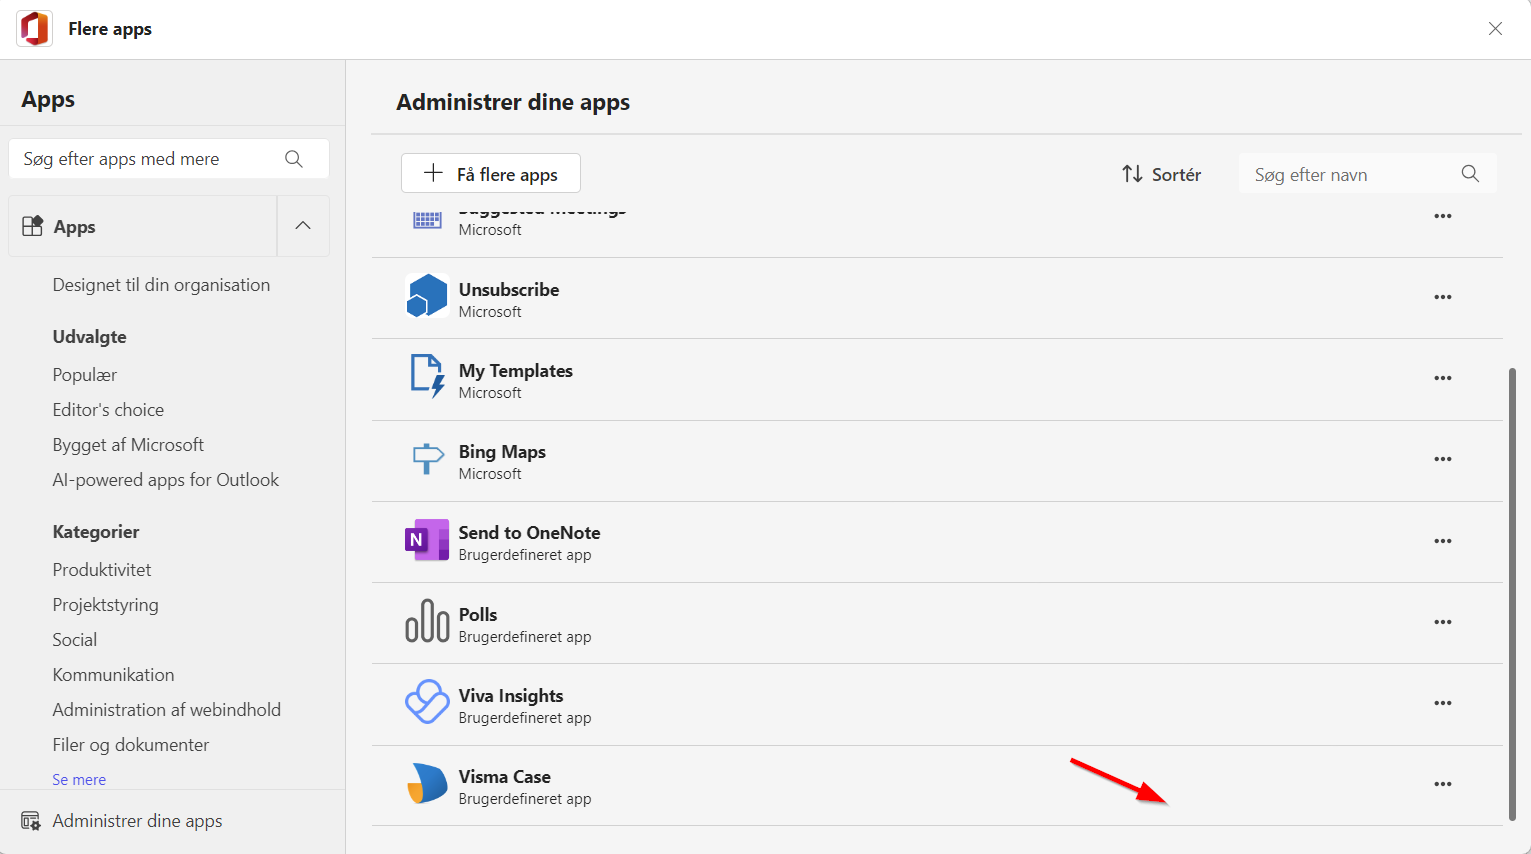Screen dimensions: 1531x854
Task: Open more options for Visma Case
Action: [1443, 784]
